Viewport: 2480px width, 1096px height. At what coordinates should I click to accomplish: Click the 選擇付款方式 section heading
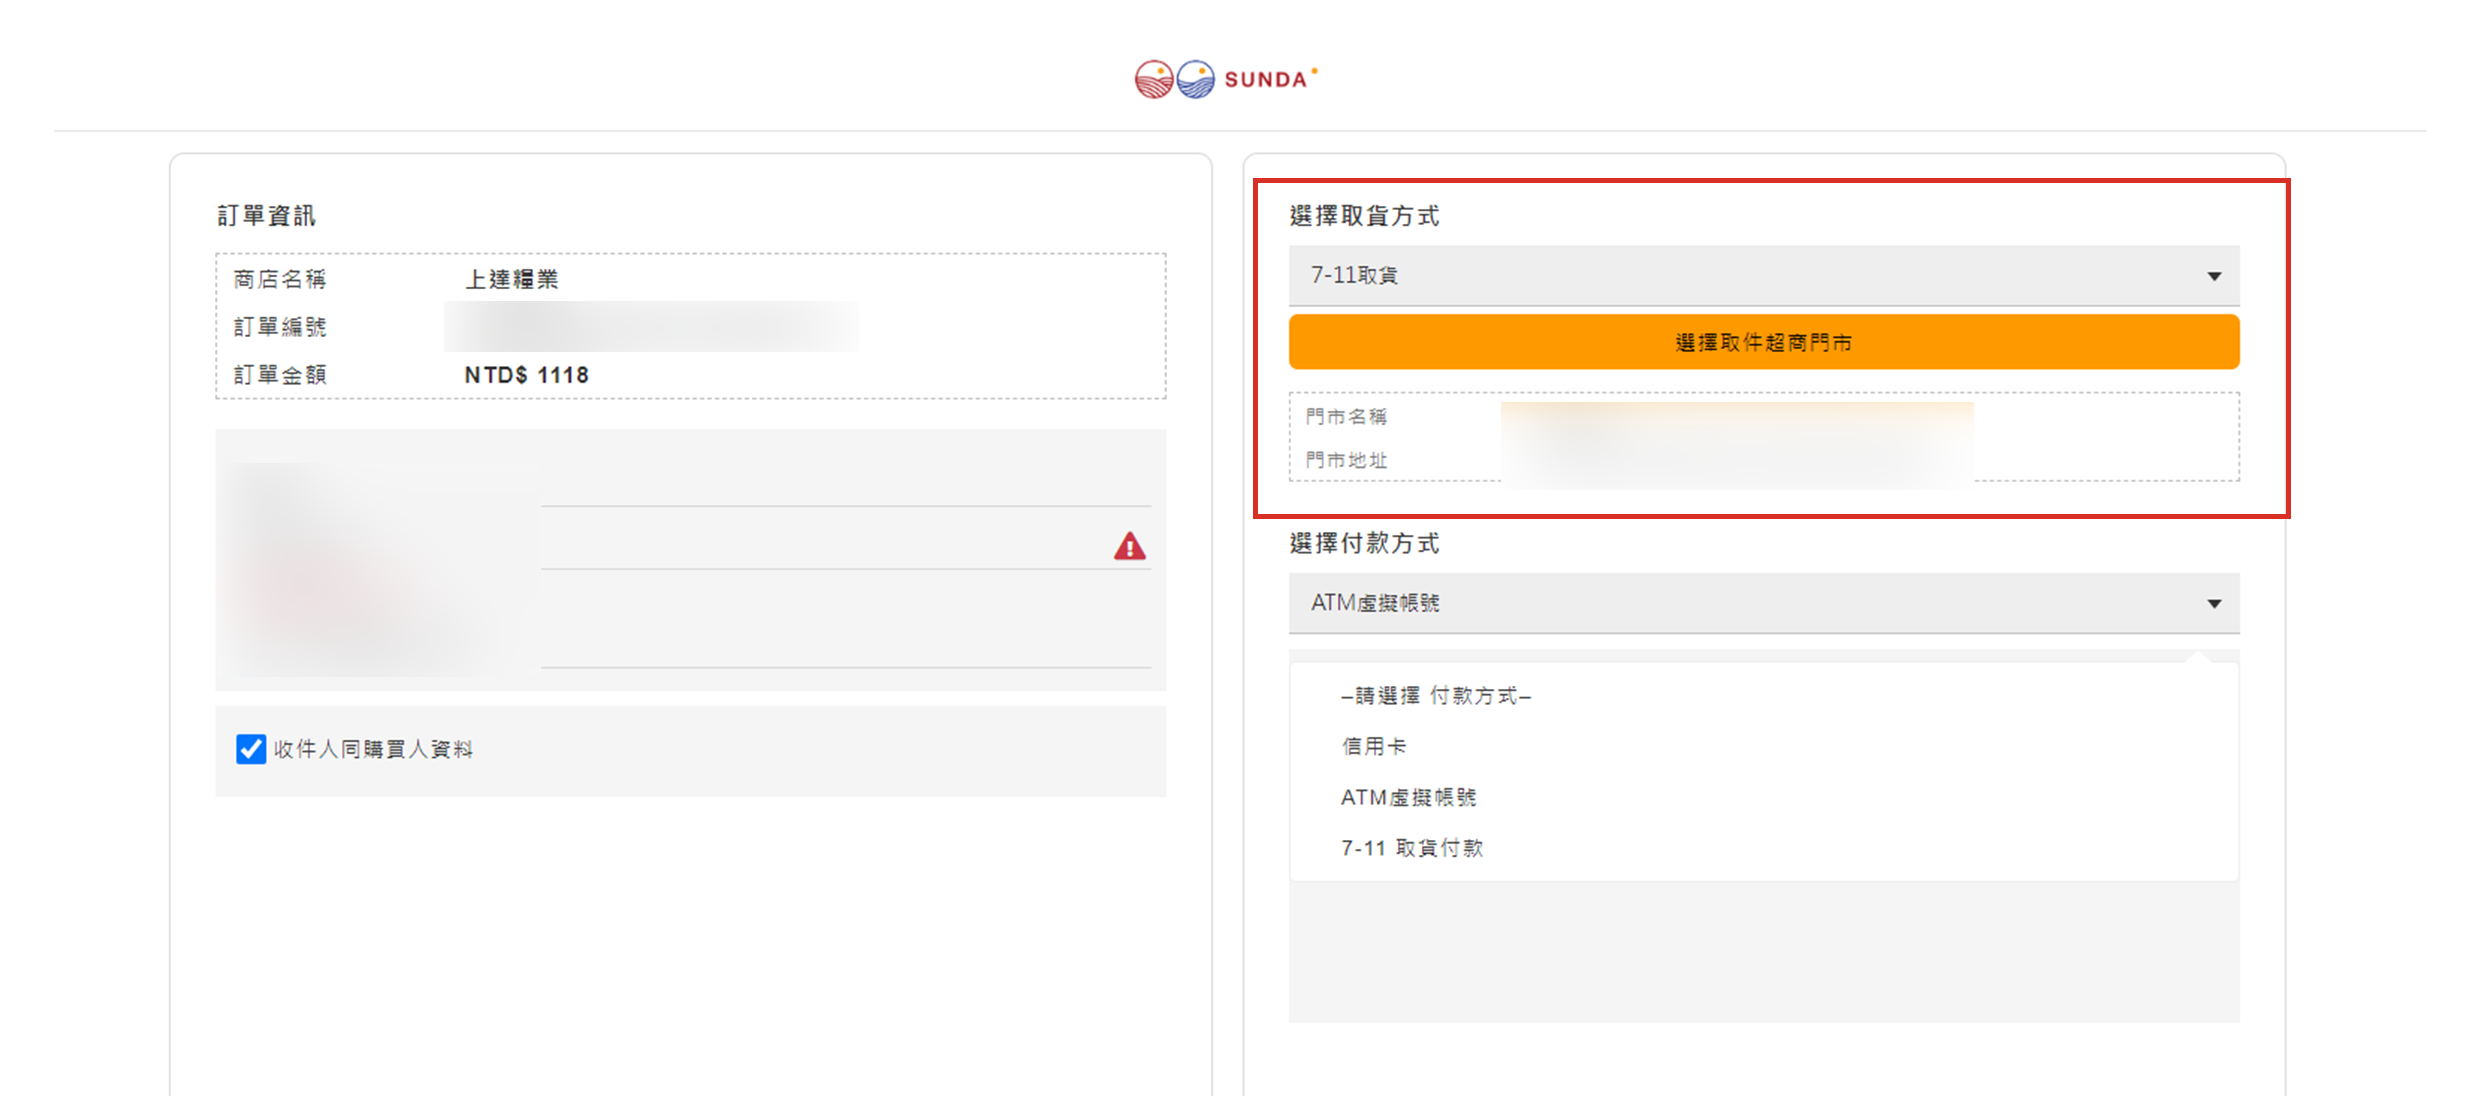(1364, 543)
